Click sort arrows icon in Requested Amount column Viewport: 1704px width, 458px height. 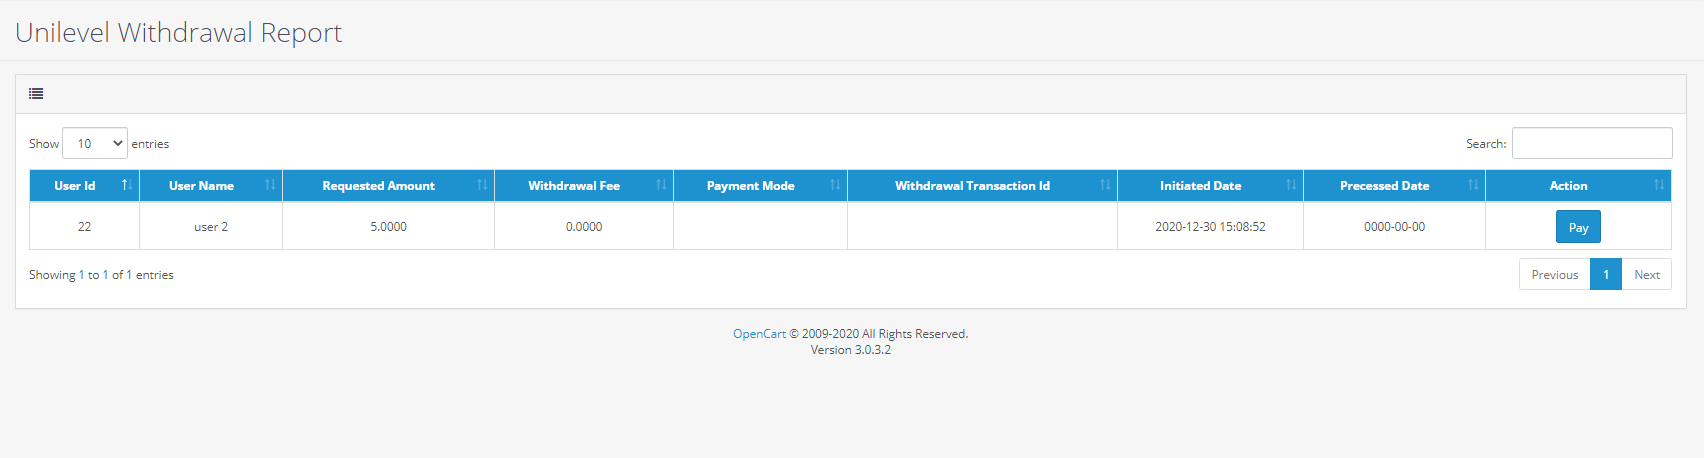[482, 185]
